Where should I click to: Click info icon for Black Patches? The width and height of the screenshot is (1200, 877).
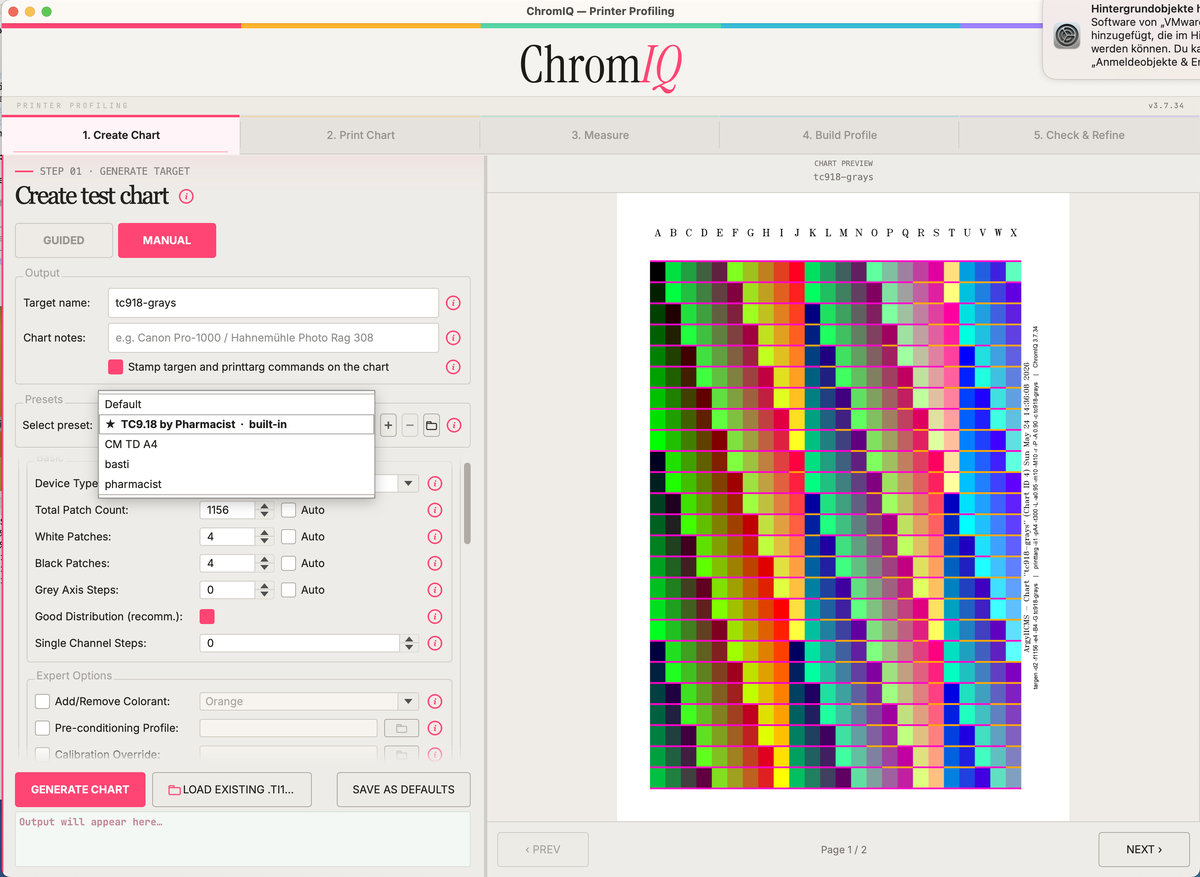(x=435, y=563)
